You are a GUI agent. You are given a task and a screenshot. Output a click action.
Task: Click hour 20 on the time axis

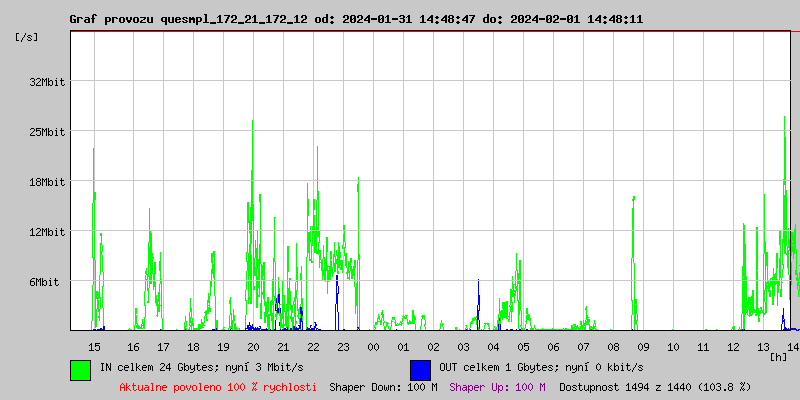point(253,346)
